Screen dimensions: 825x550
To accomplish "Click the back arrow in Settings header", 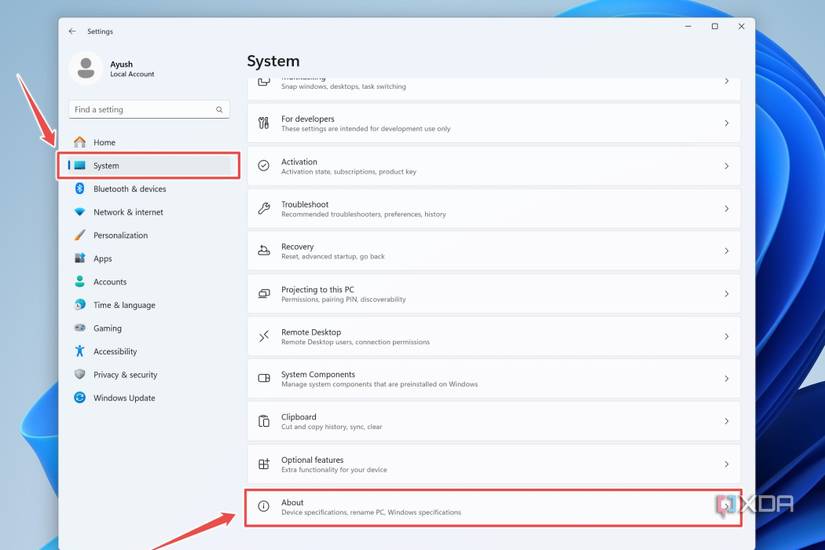I will (x=72, y=31).
